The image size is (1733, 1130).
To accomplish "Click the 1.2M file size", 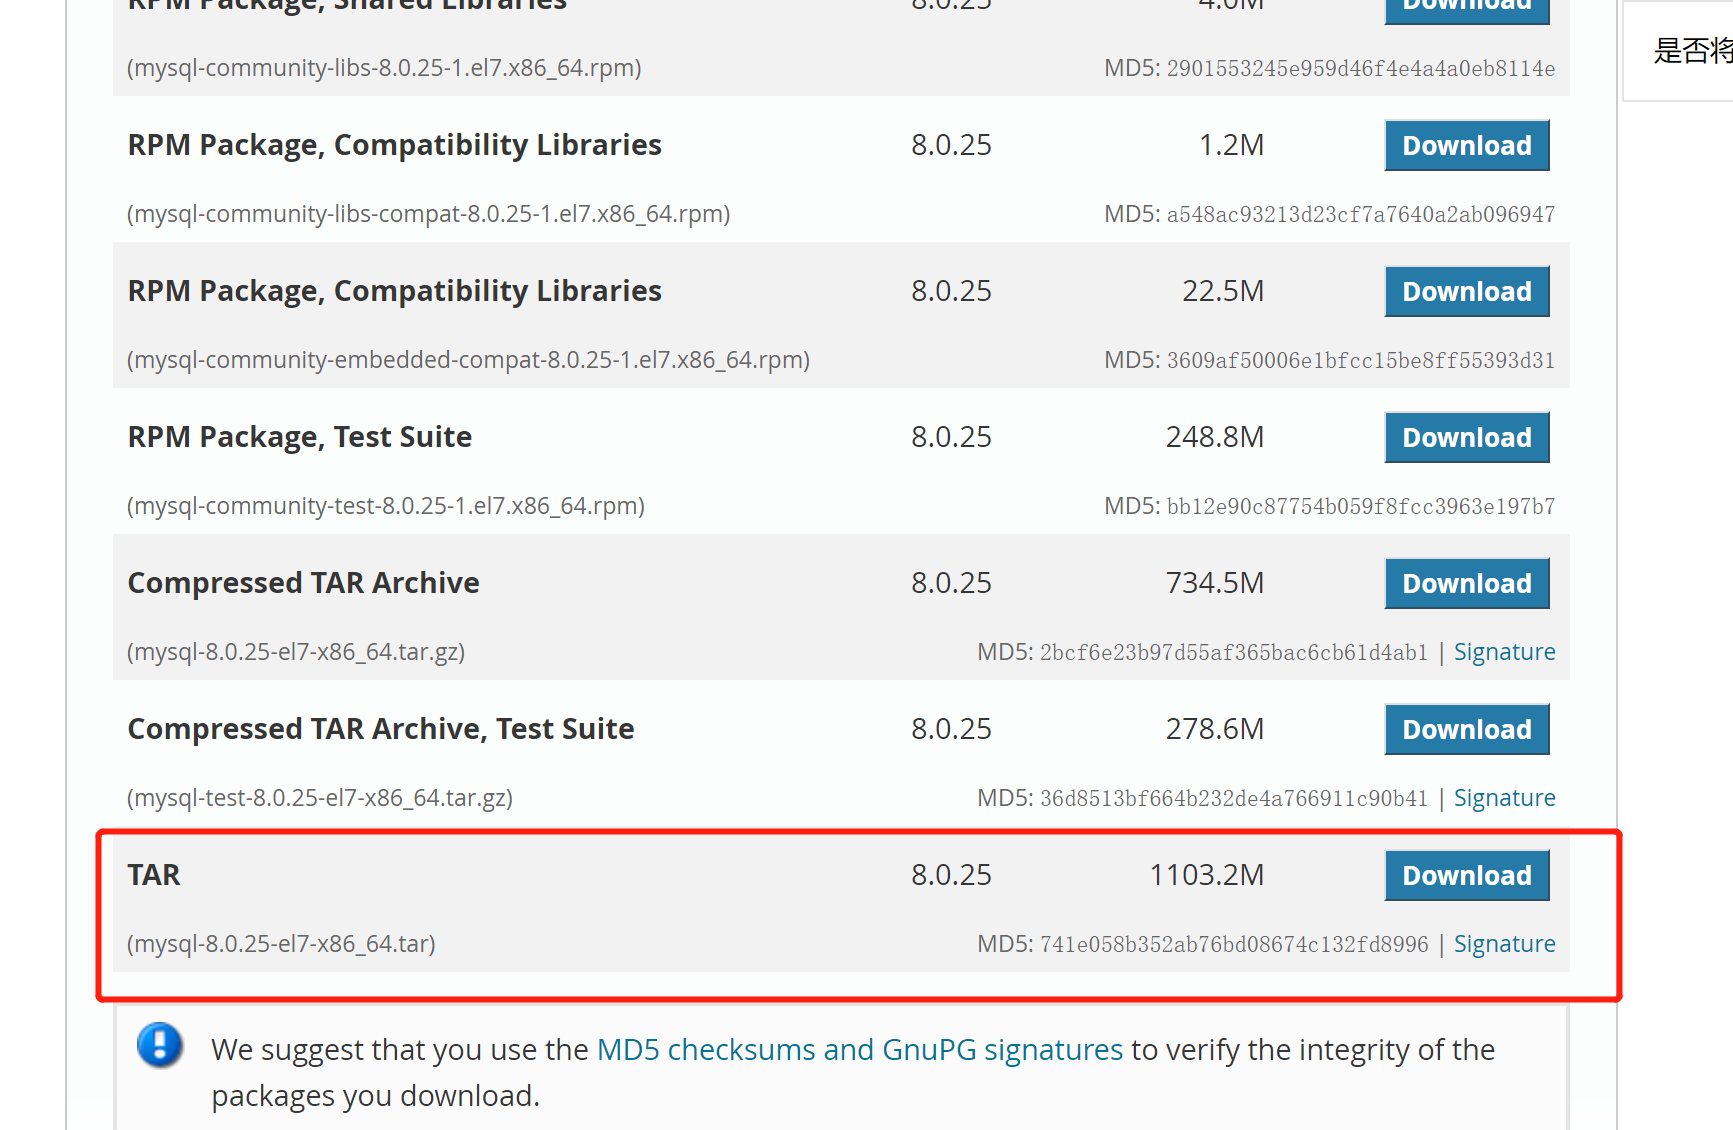I will [x=1232, y=145].
